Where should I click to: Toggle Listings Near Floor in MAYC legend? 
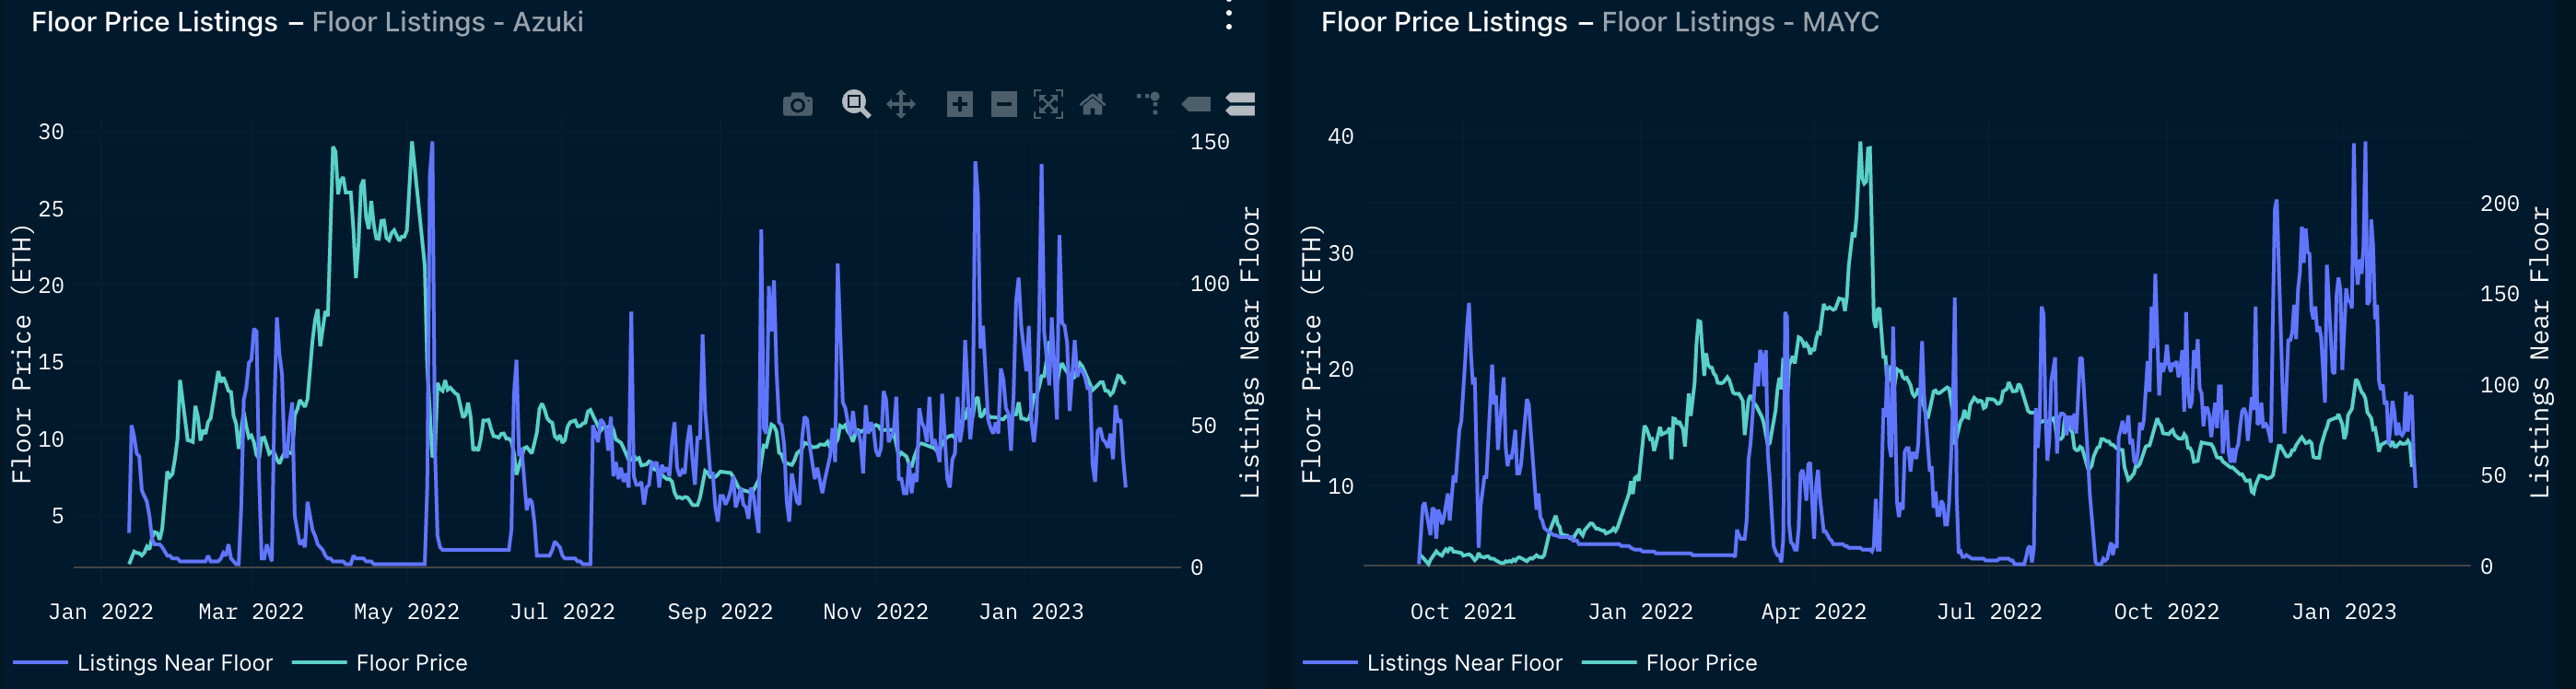(1463, 663)
